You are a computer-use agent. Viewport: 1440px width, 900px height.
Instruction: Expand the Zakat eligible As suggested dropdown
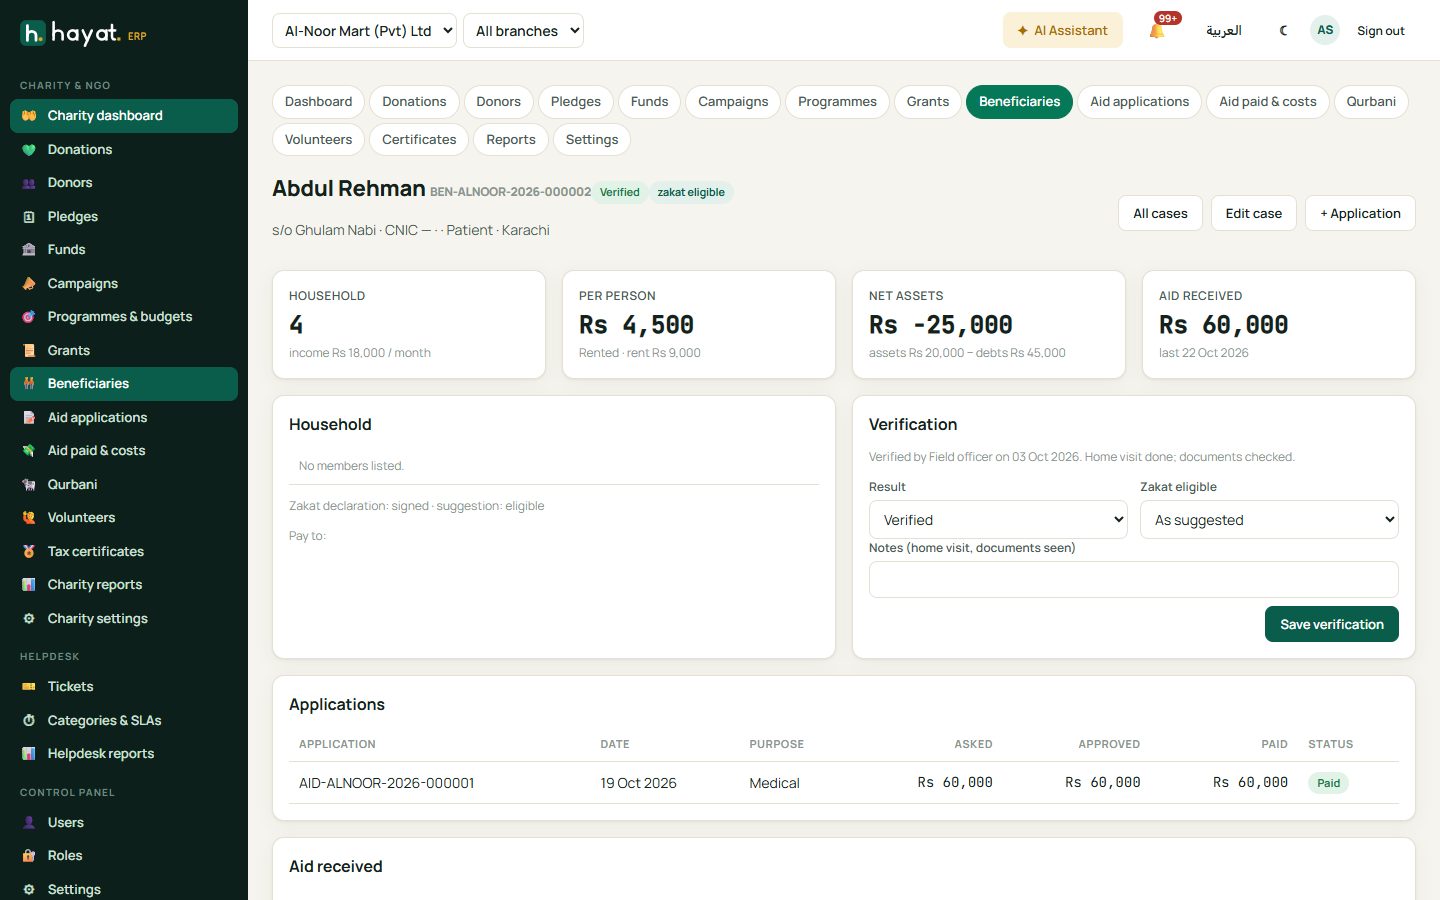[x=1269, y=520]
